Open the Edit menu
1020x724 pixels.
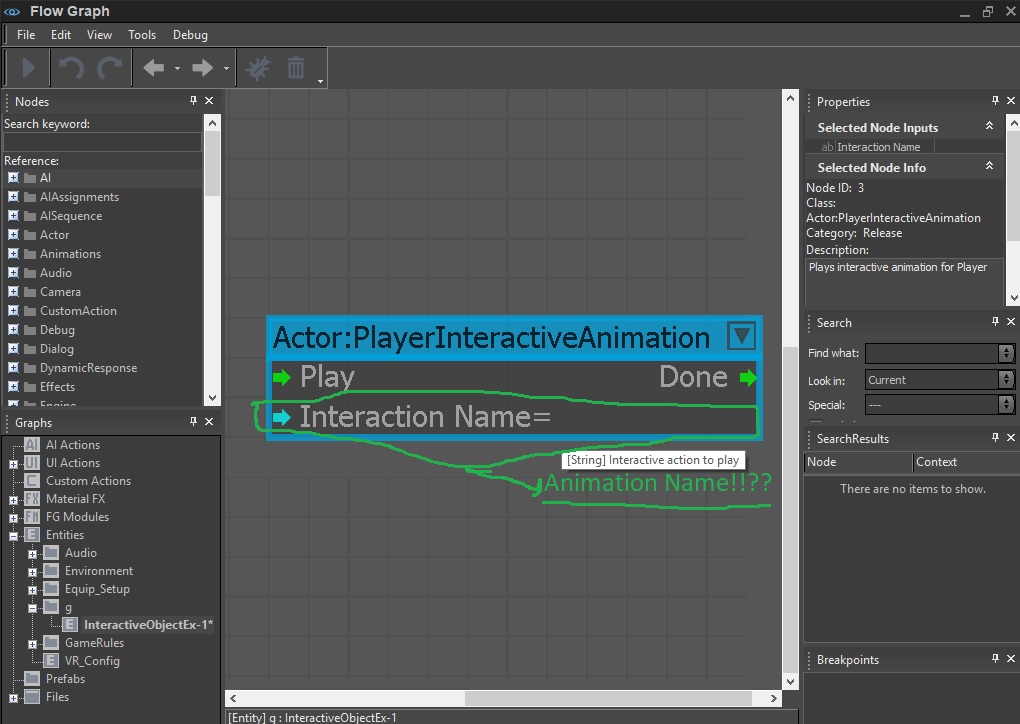click(60, 34)
